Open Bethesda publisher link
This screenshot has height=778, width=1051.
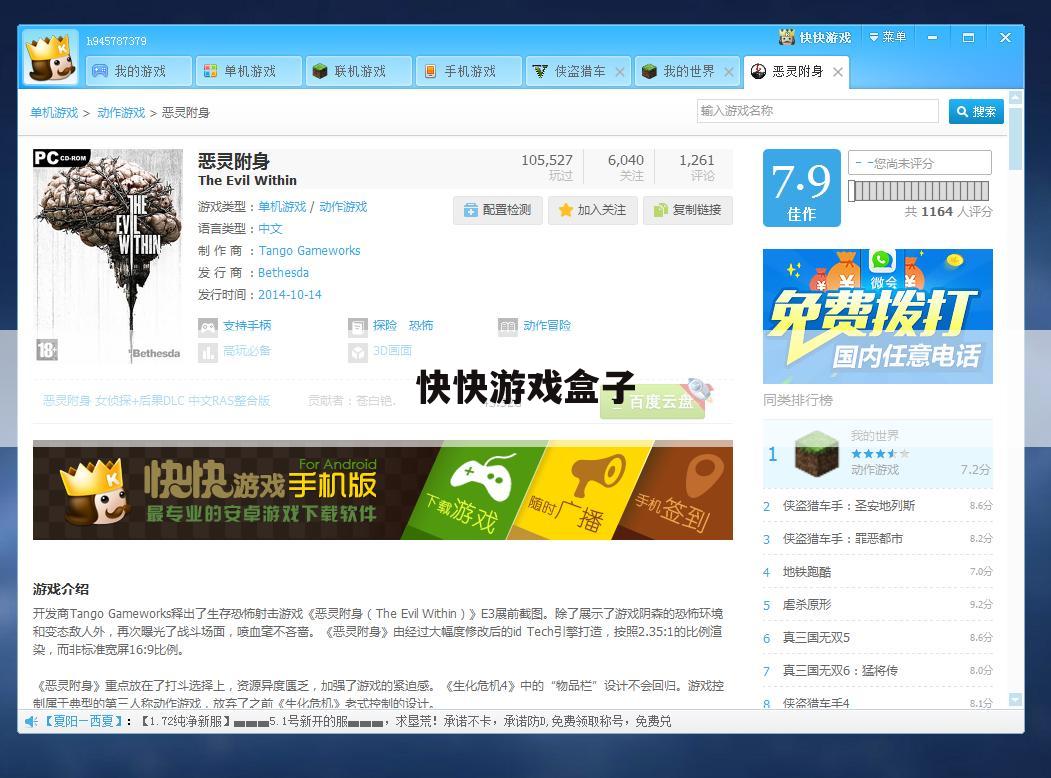[x=284, y=273]
